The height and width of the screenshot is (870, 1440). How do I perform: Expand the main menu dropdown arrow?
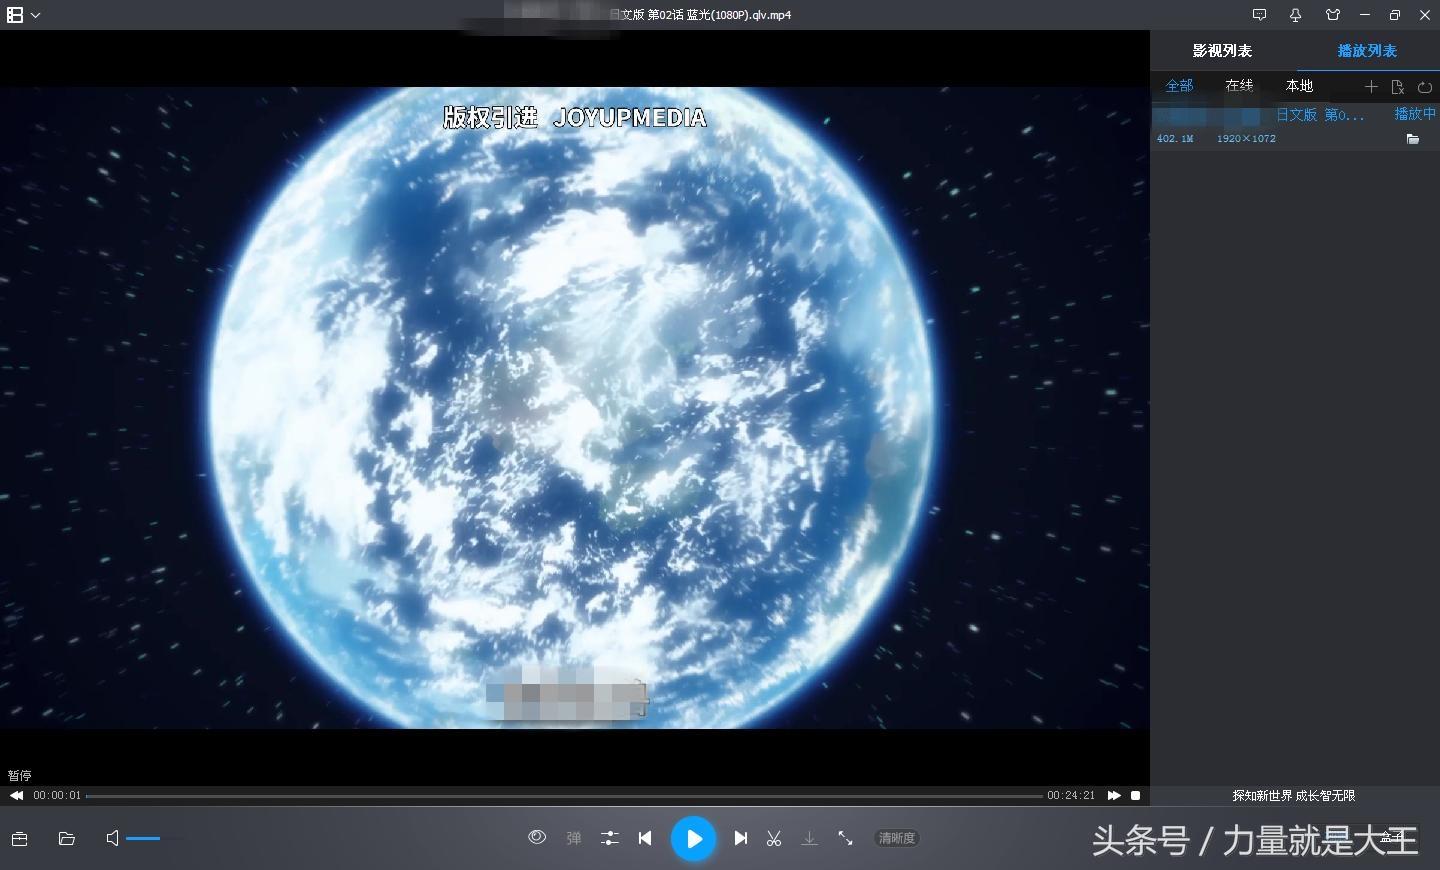pyautogui.click(x=36, y=16)
